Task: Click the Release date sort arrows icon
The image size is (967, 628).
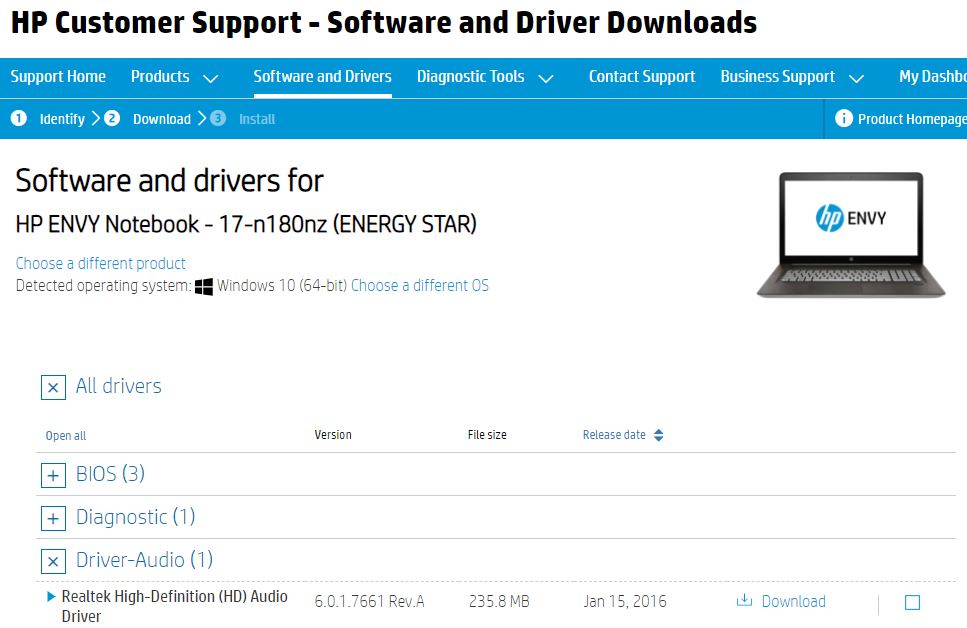Action: 659,435
